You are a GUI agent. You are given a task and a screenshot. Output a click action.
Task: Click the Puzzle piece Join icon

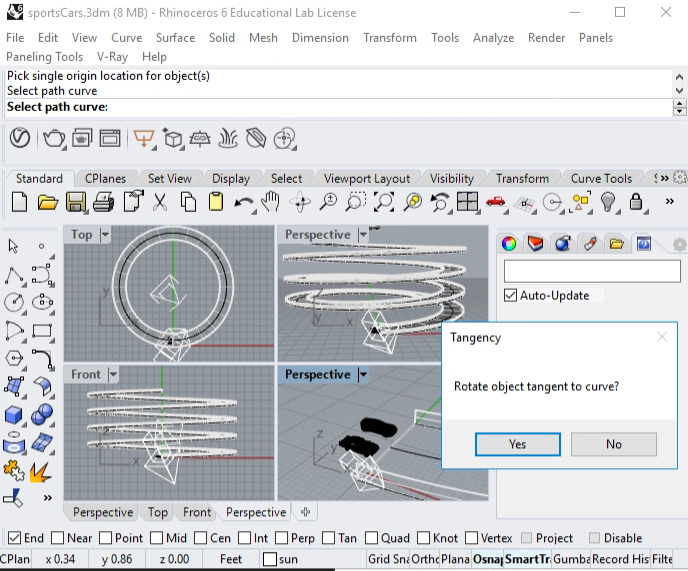coord(14,471)
